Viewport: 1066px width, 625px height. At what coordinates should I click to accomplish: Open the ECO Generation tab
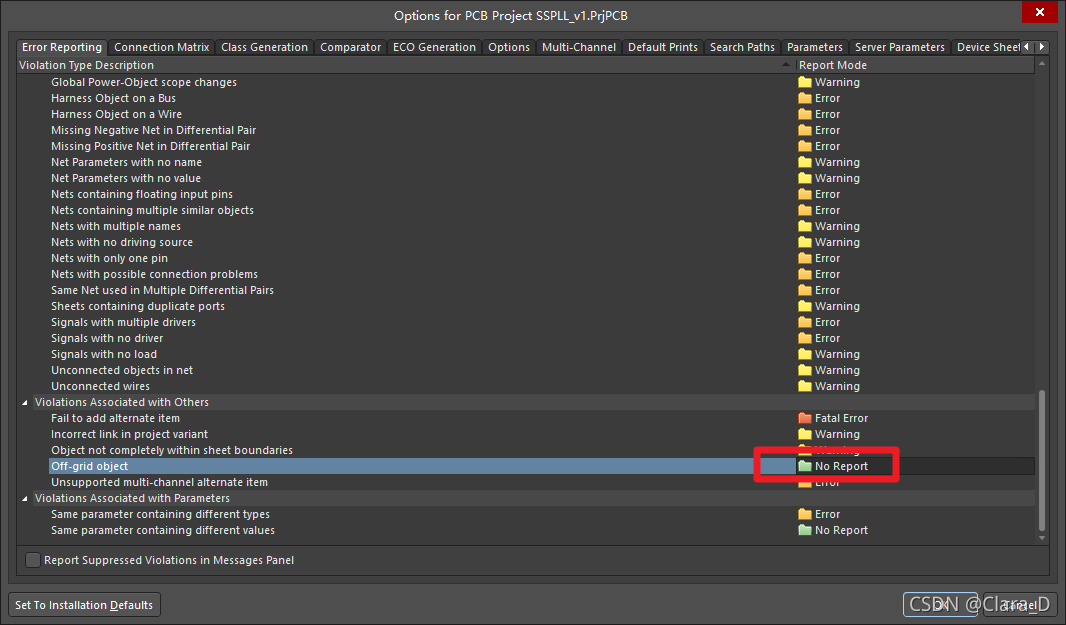click(x=436, y=47)
